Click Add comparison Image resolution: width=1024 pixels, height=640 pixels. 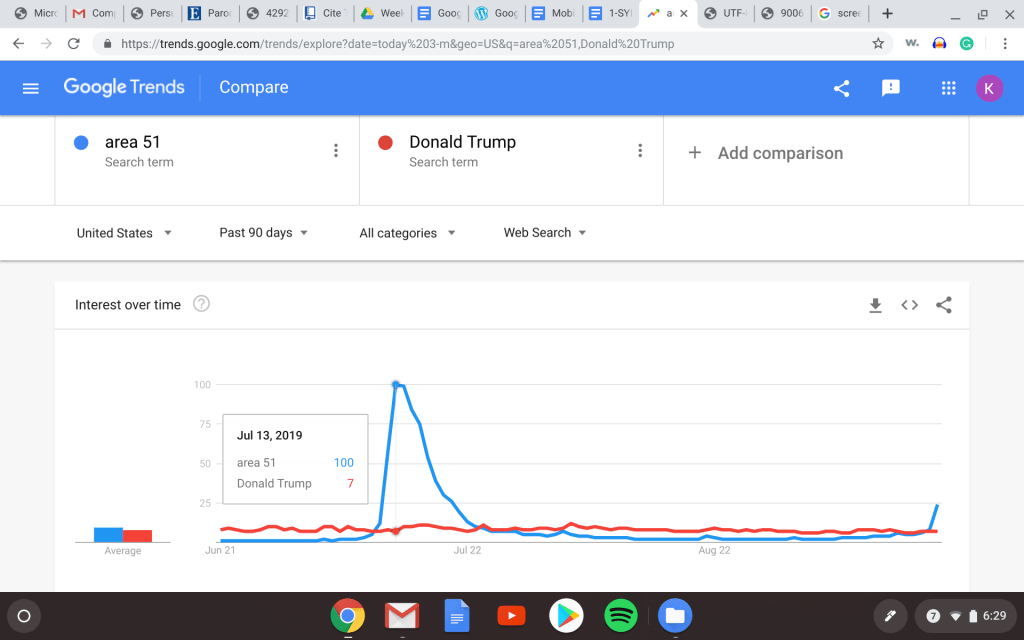(766, 153)
